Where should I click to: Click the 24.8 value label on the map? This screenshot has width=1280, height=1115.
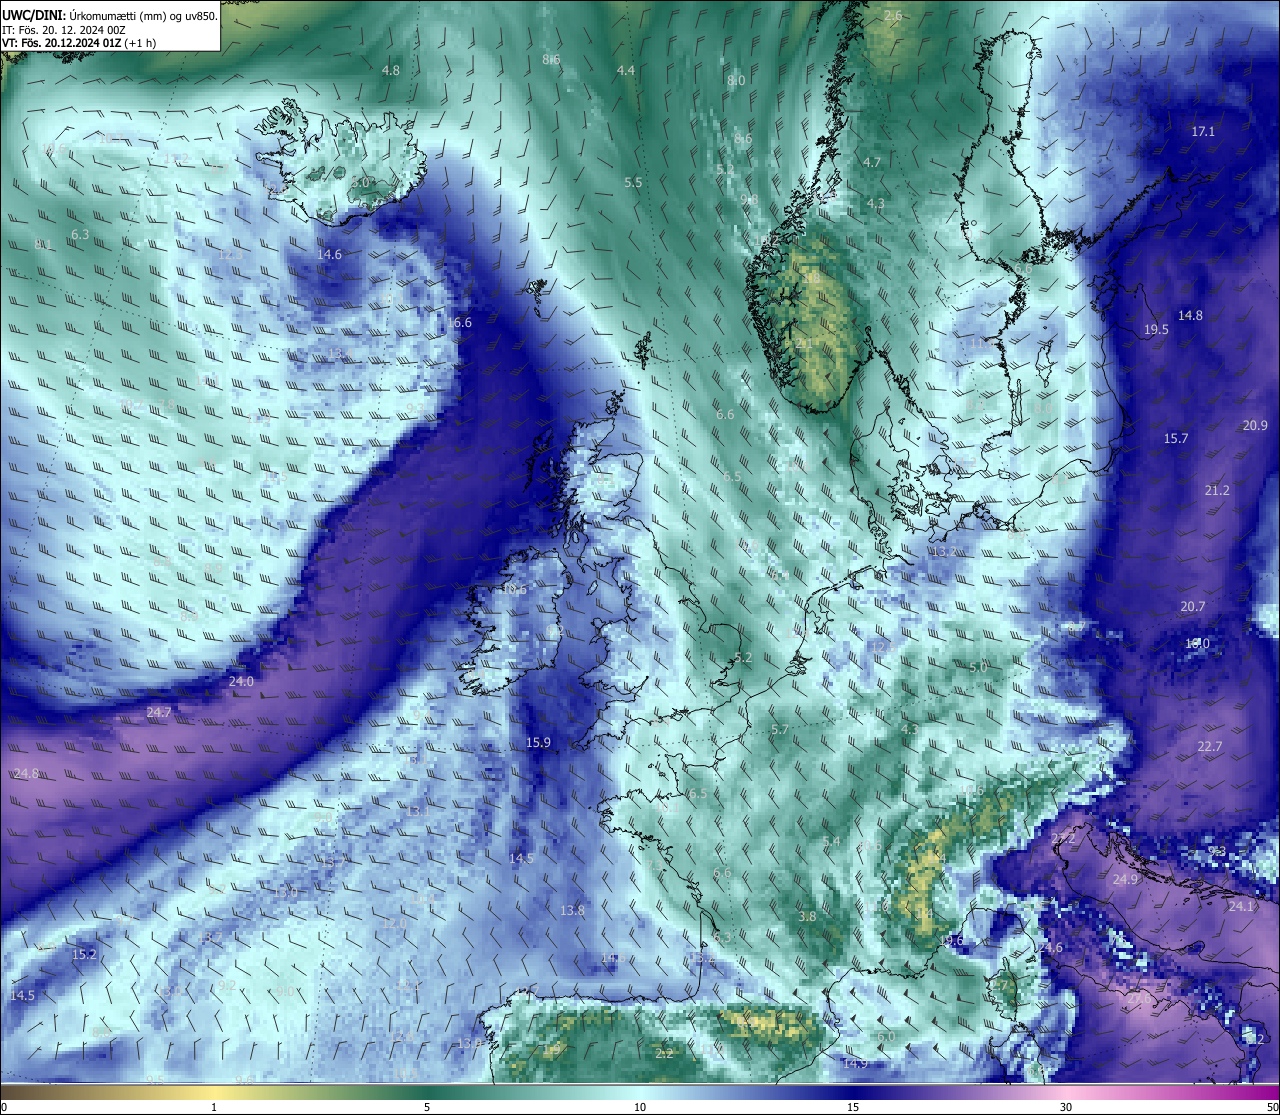click(x=27, y=773)
